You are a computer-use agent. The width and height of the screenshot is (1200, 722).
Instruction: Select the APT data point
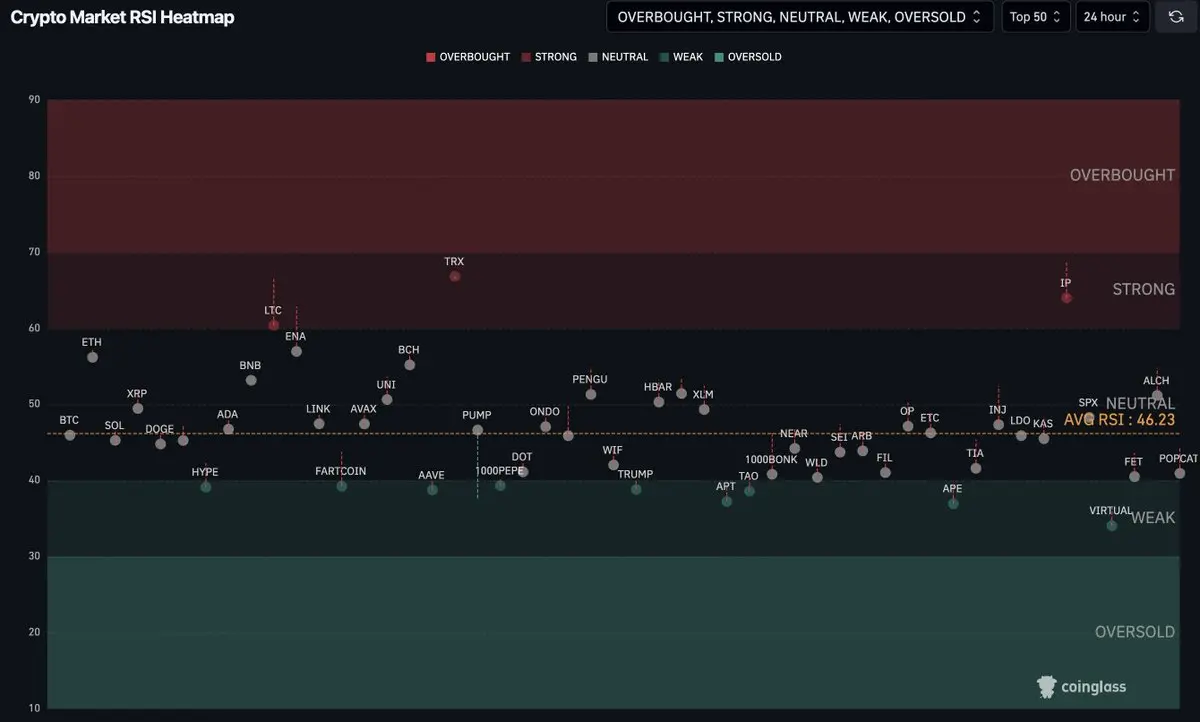727,501
